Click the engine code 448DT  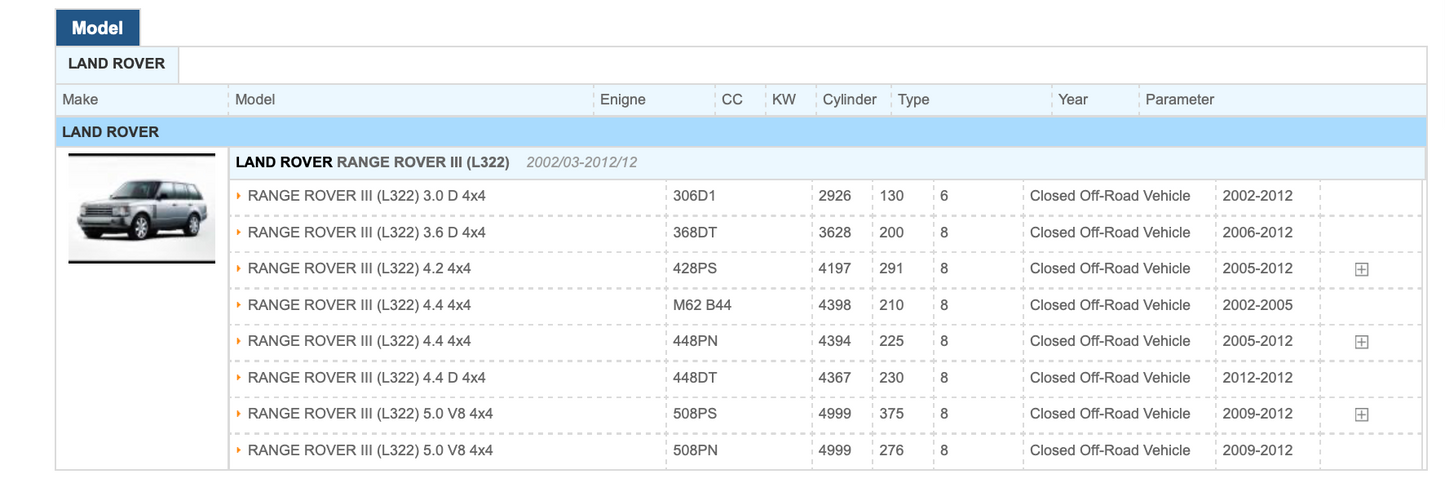695,377
